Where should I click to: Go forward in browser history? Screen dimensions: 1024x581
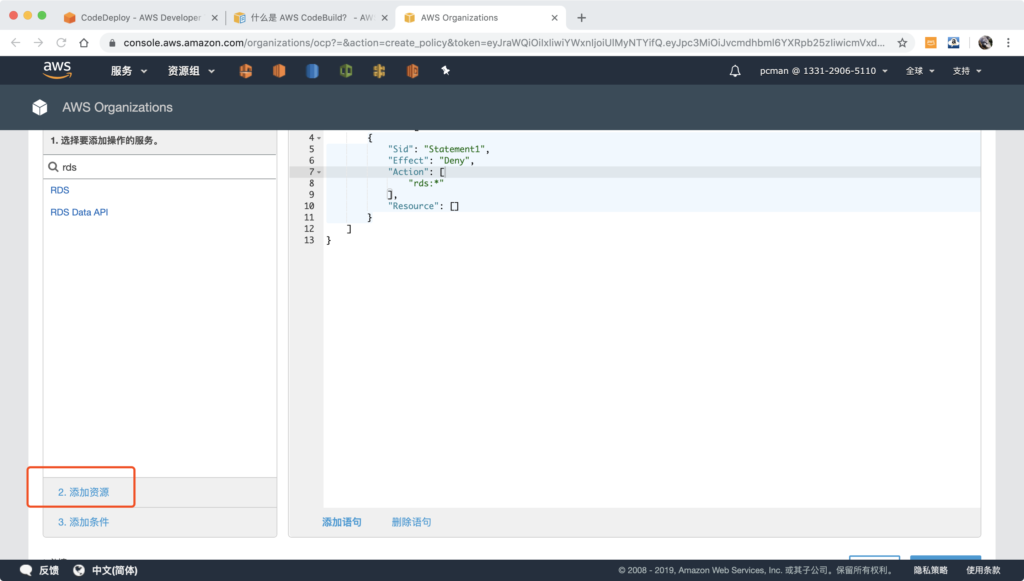point(39,42)
